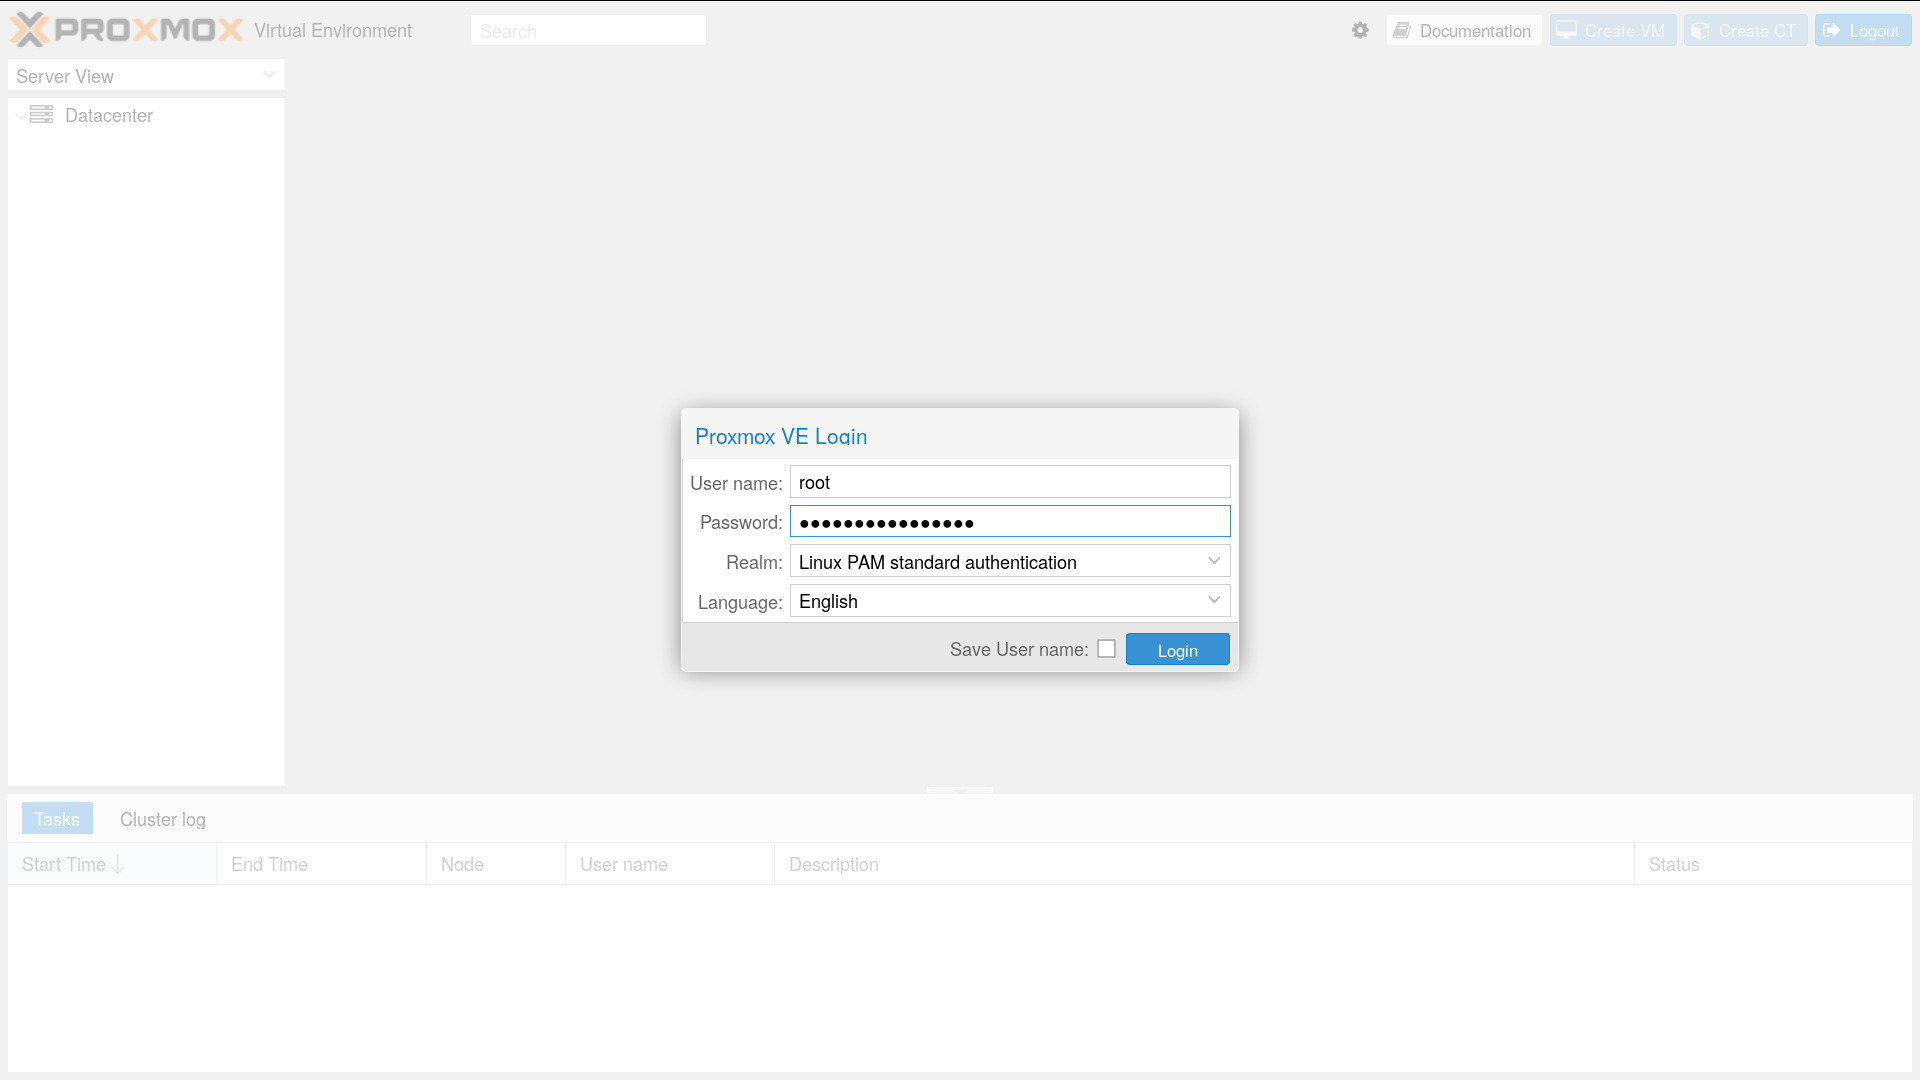Click the Description column header
The image size is (1920, 1080).
click(834, 864)
